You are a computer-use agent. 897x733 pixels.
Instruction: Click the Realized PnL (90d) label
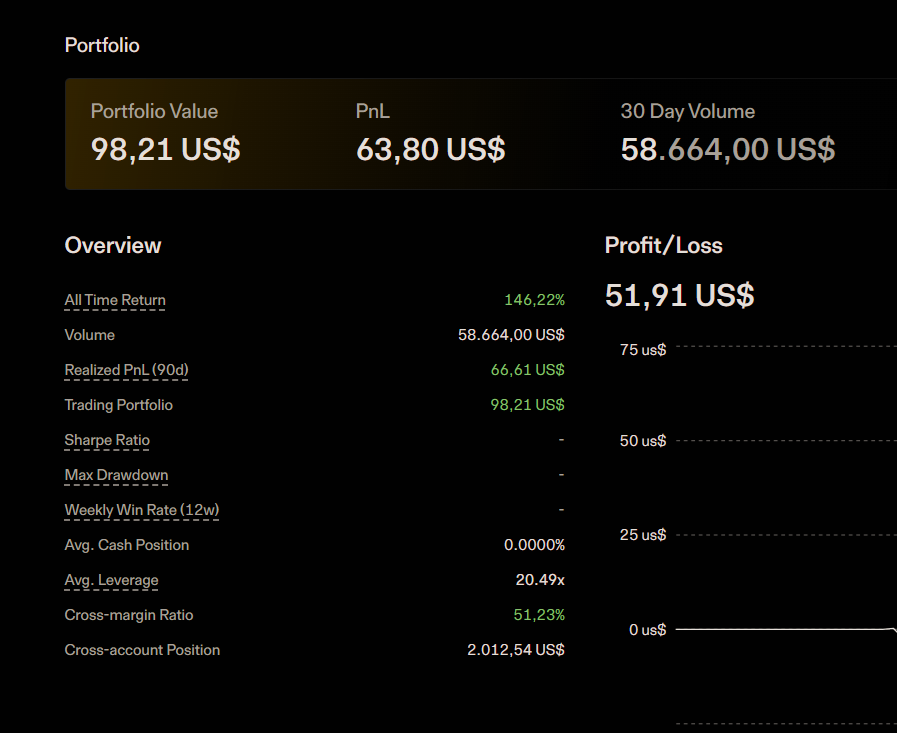point(126,370)
